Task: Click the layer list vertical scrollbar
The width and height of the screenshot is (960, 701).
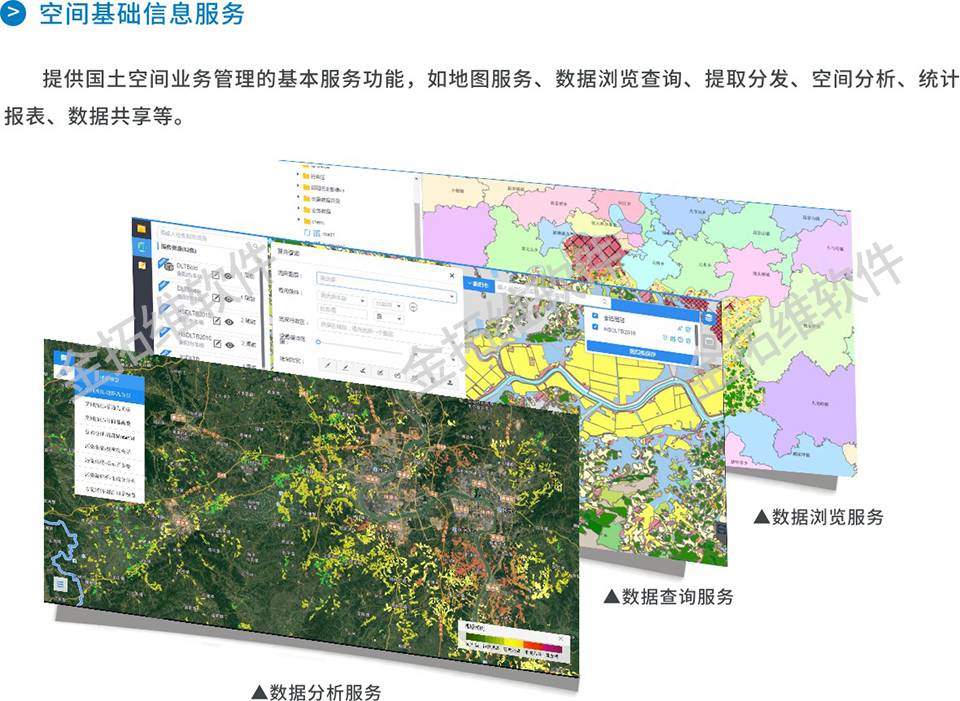Action: 263,318
